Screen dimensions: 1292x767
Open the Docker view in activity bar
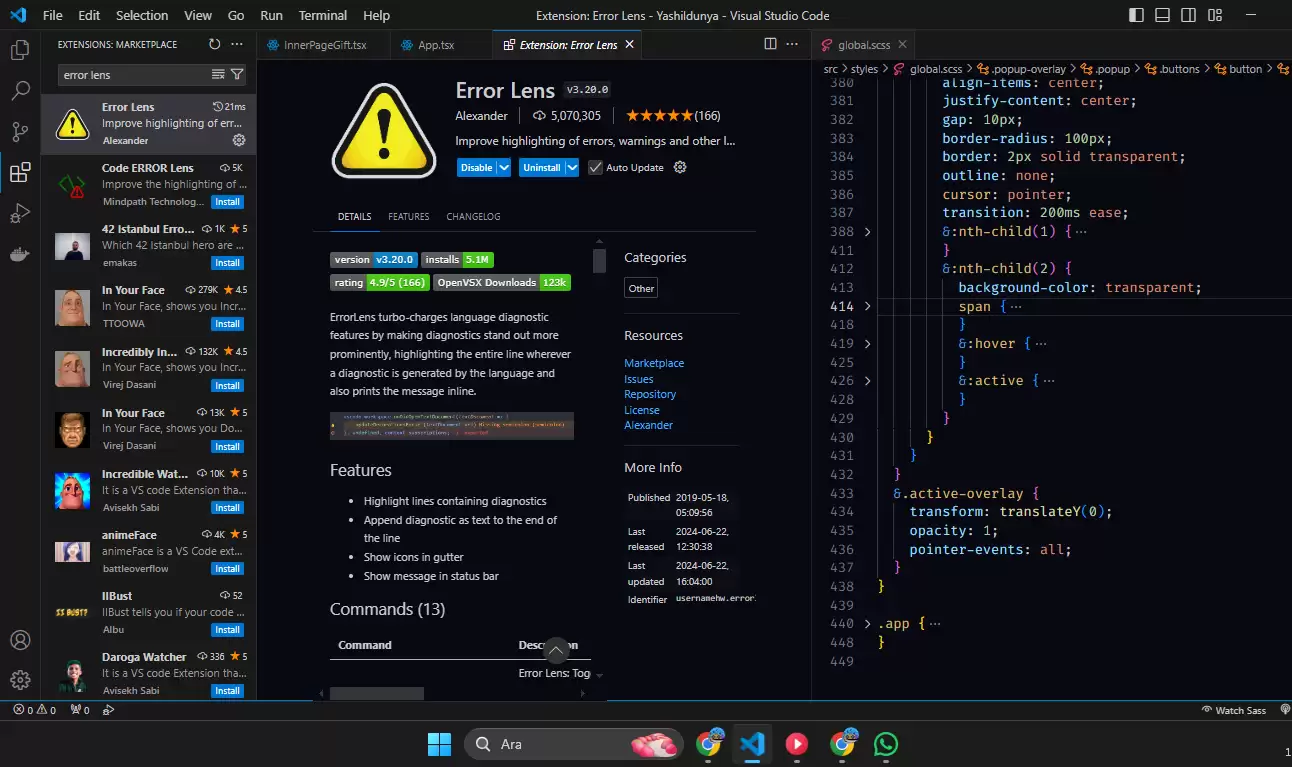tap(20, 254)
